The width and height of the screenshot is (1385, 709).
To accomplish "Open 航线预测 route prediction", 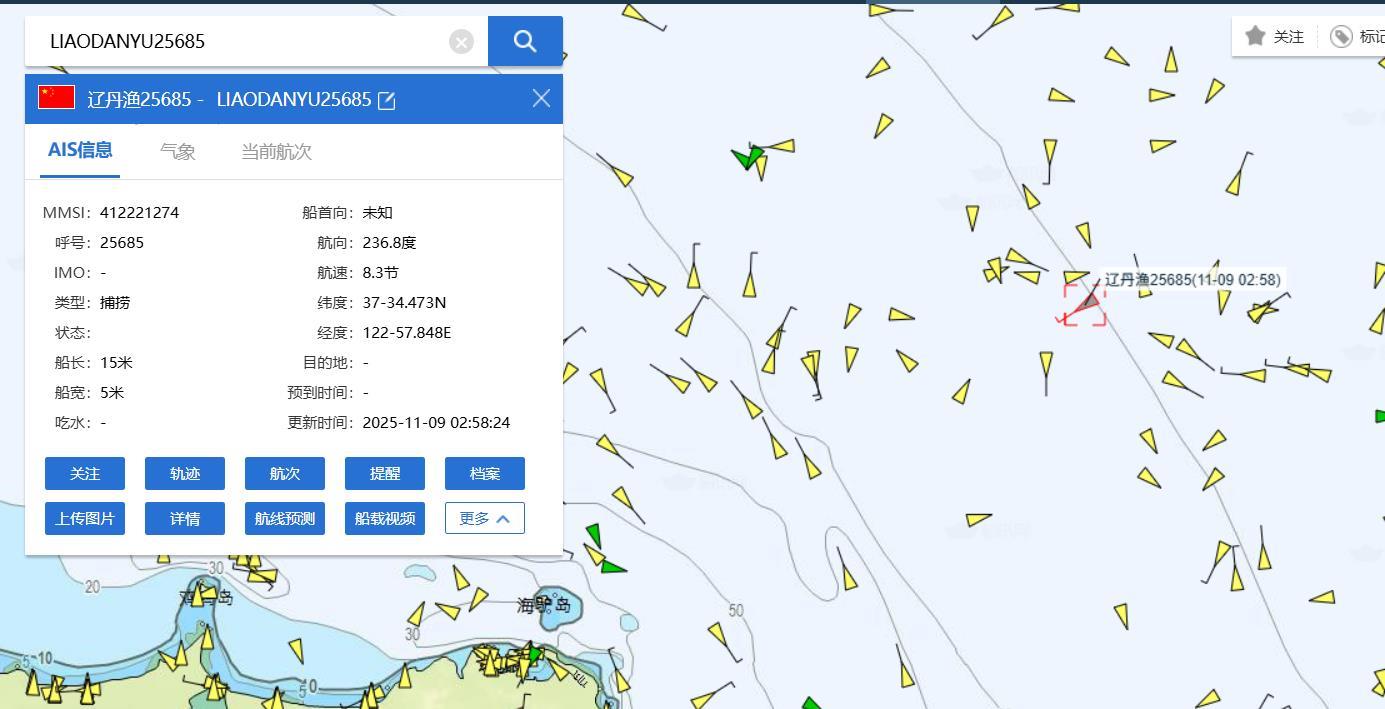I will (285, 518).
